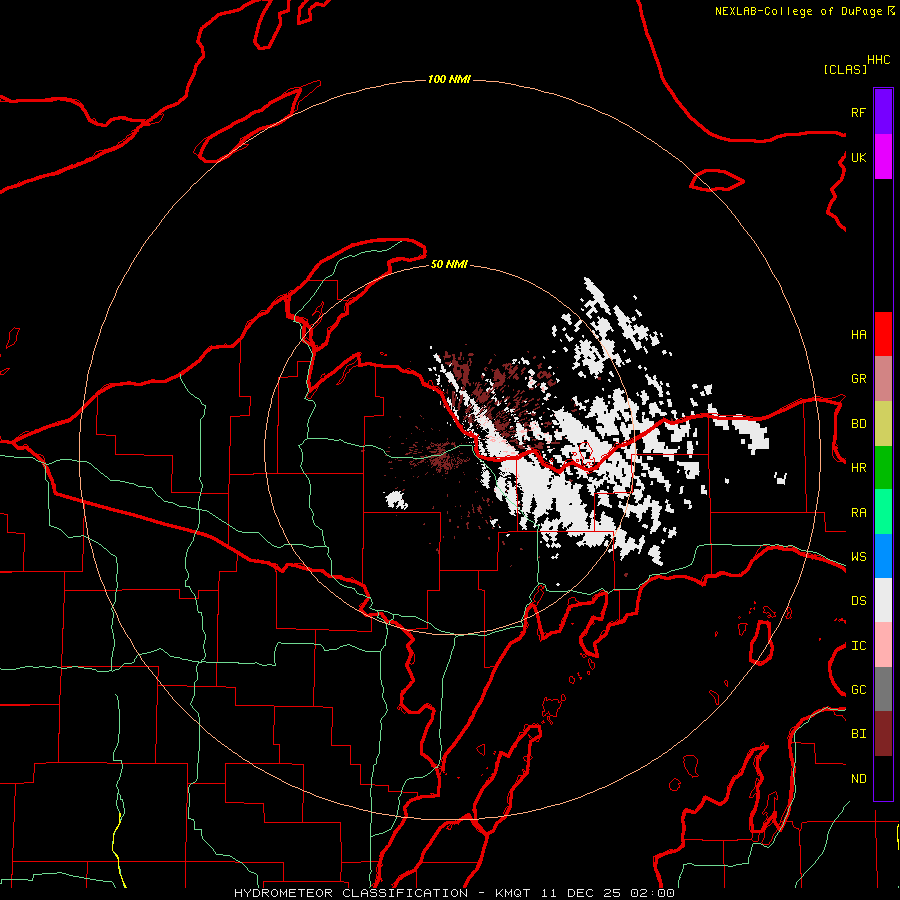Click the UK magenta legend swatch
The width and height of the screenshot is (900, 900).
point(883,157)
